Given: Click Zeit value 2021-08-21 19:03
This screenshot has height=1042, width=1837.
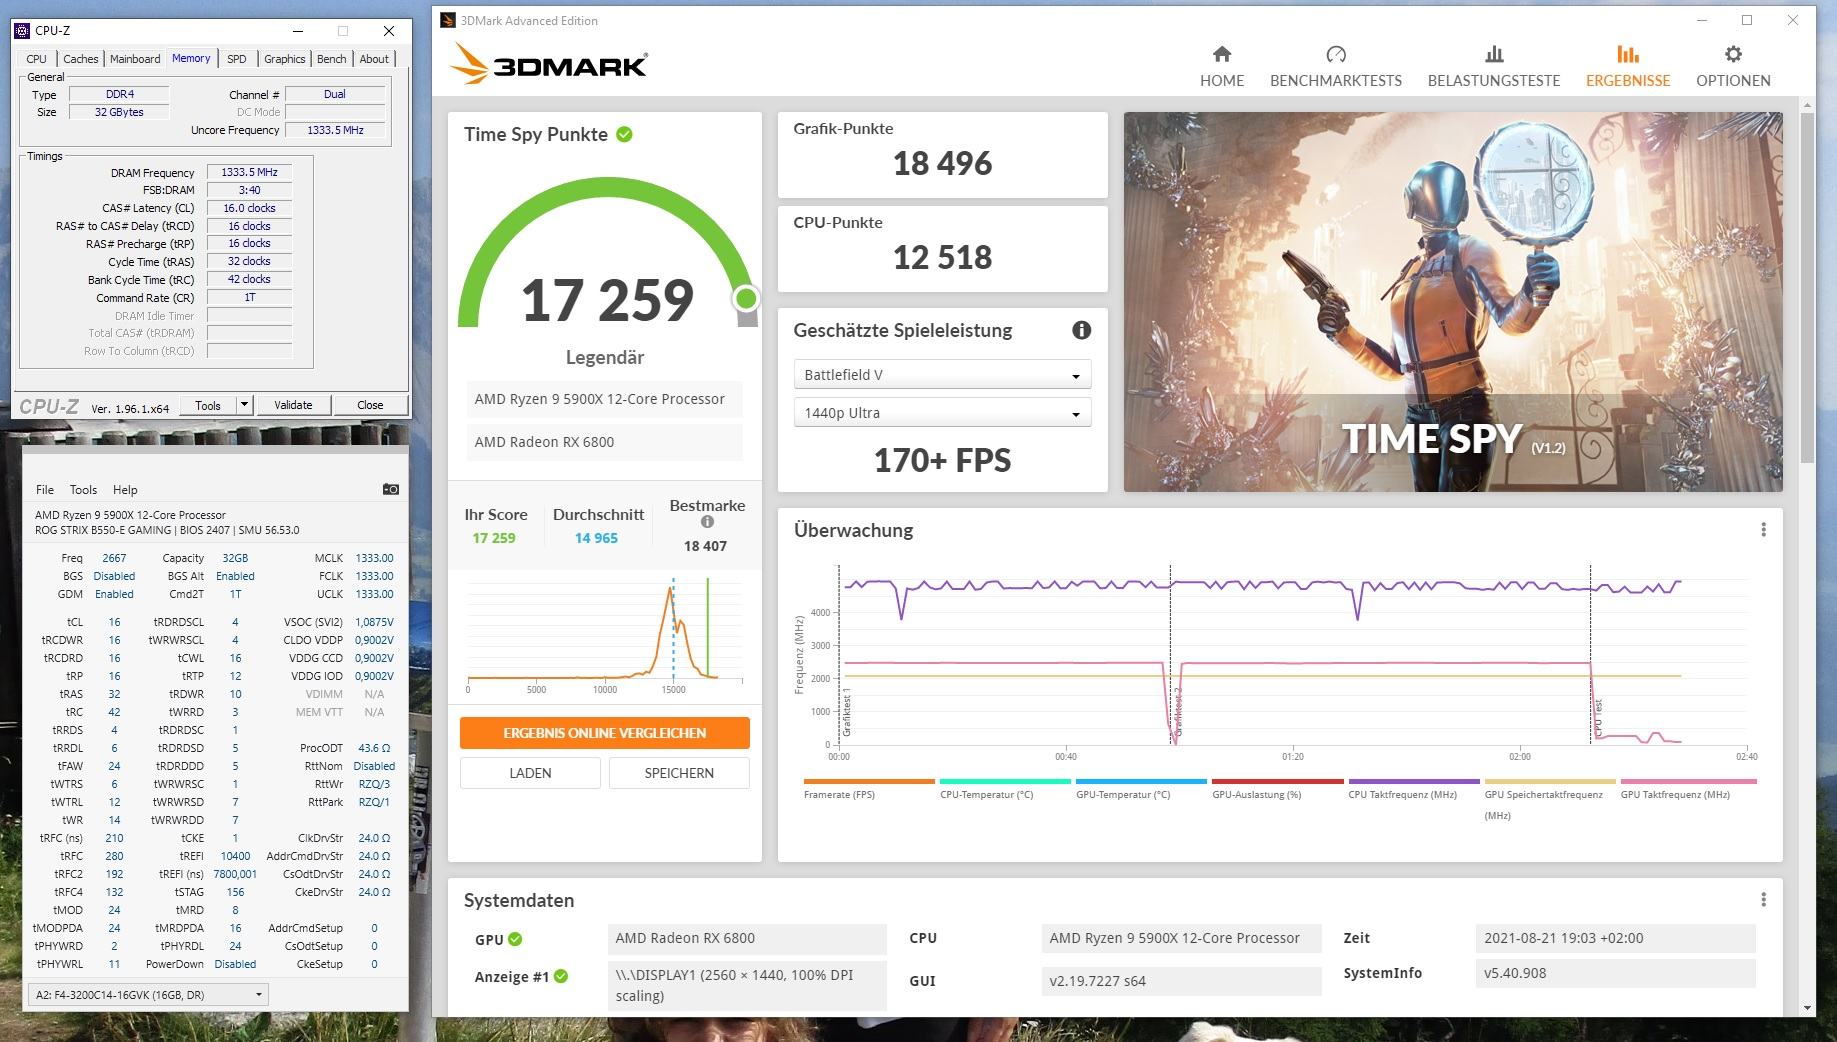Looking at the screenshot, I should [1615, 938].
